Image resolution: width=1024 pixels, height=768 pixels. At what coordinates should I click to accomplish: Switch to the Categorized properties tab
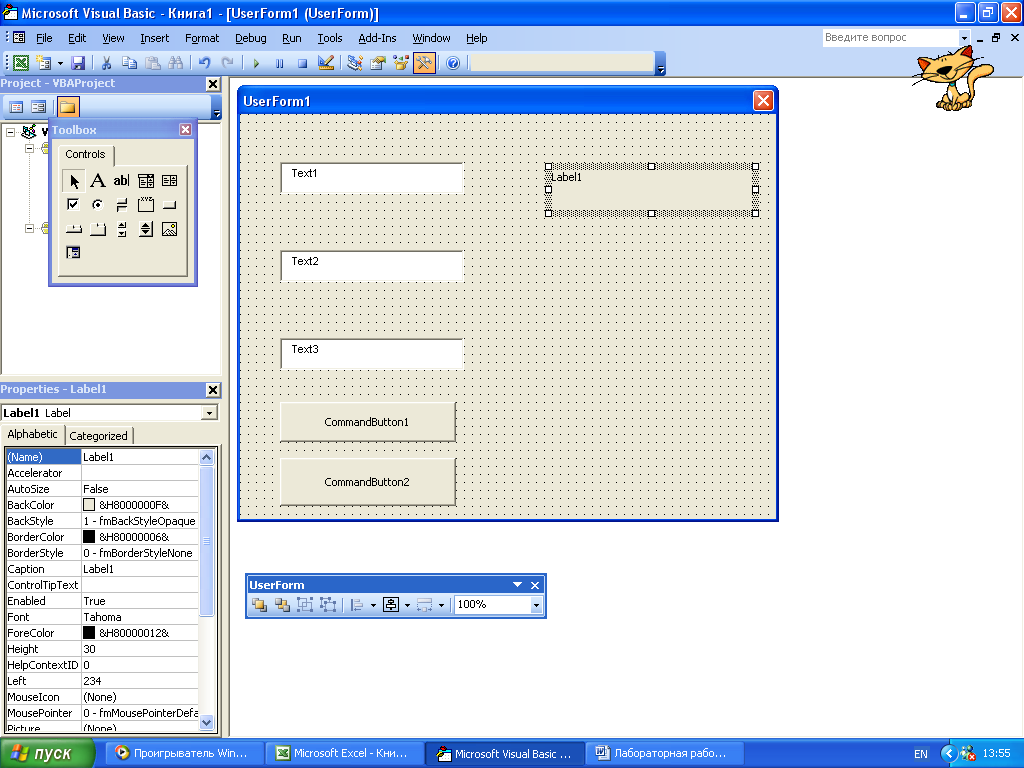pos(99,436)
